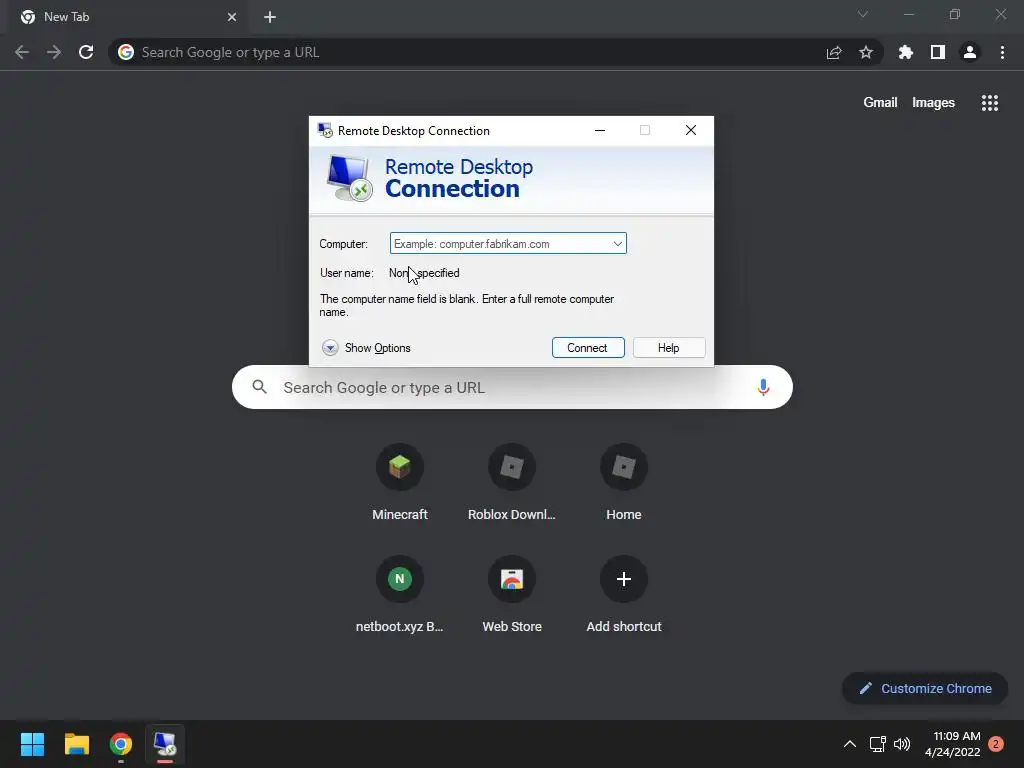Screen dimensions: 1024x768
Task: Click Remote Desktop icon in taskbar
Action: [165, 744]
